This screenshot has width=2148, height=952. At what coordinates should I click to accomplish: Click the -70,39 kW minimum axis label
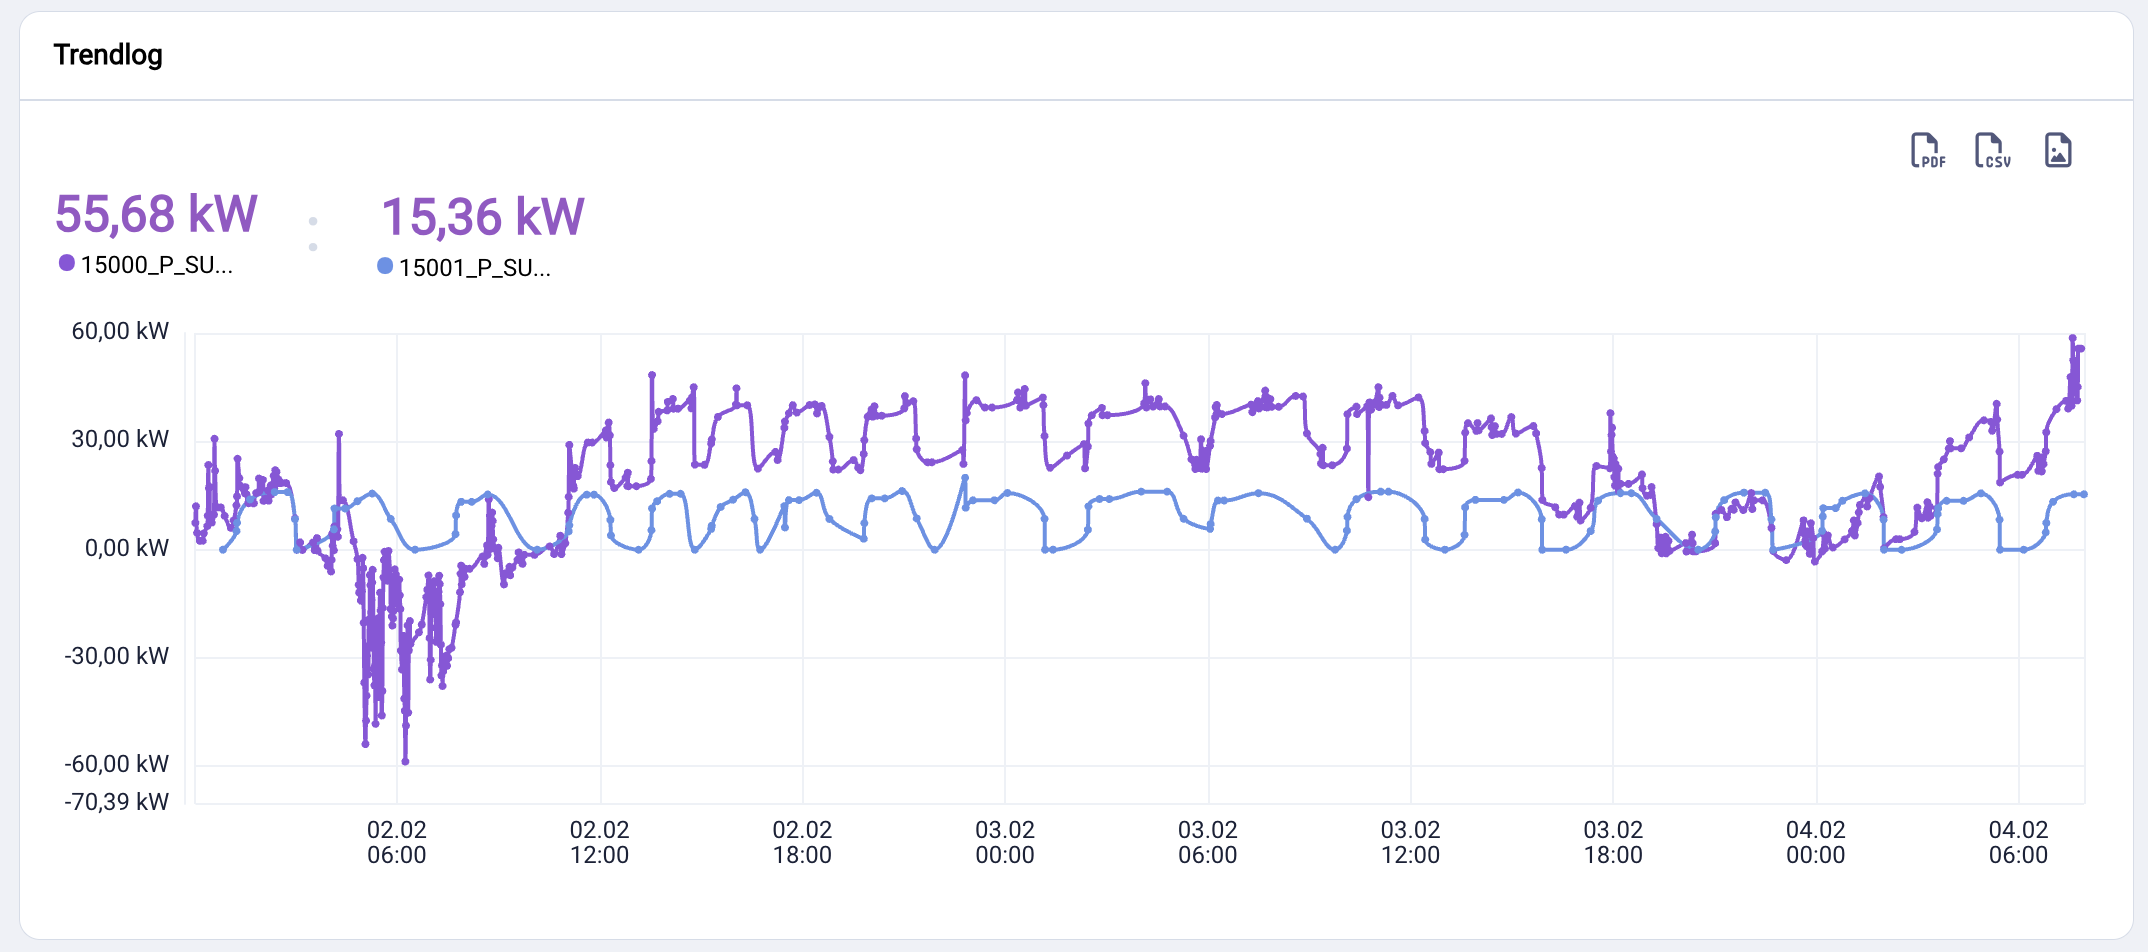[117, 802]
